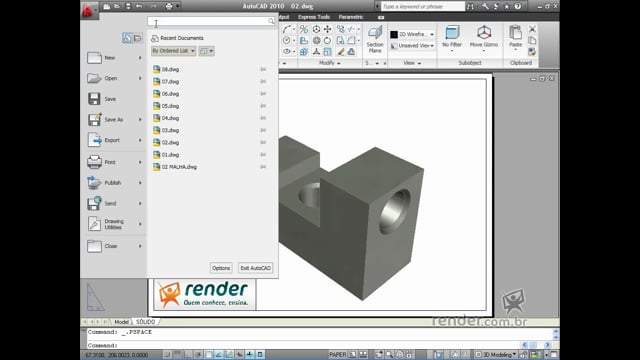Image resolution: width=640 pixels, height=360 pixels.
Task: Click the Section Plane tool
Action: (375, 40)
